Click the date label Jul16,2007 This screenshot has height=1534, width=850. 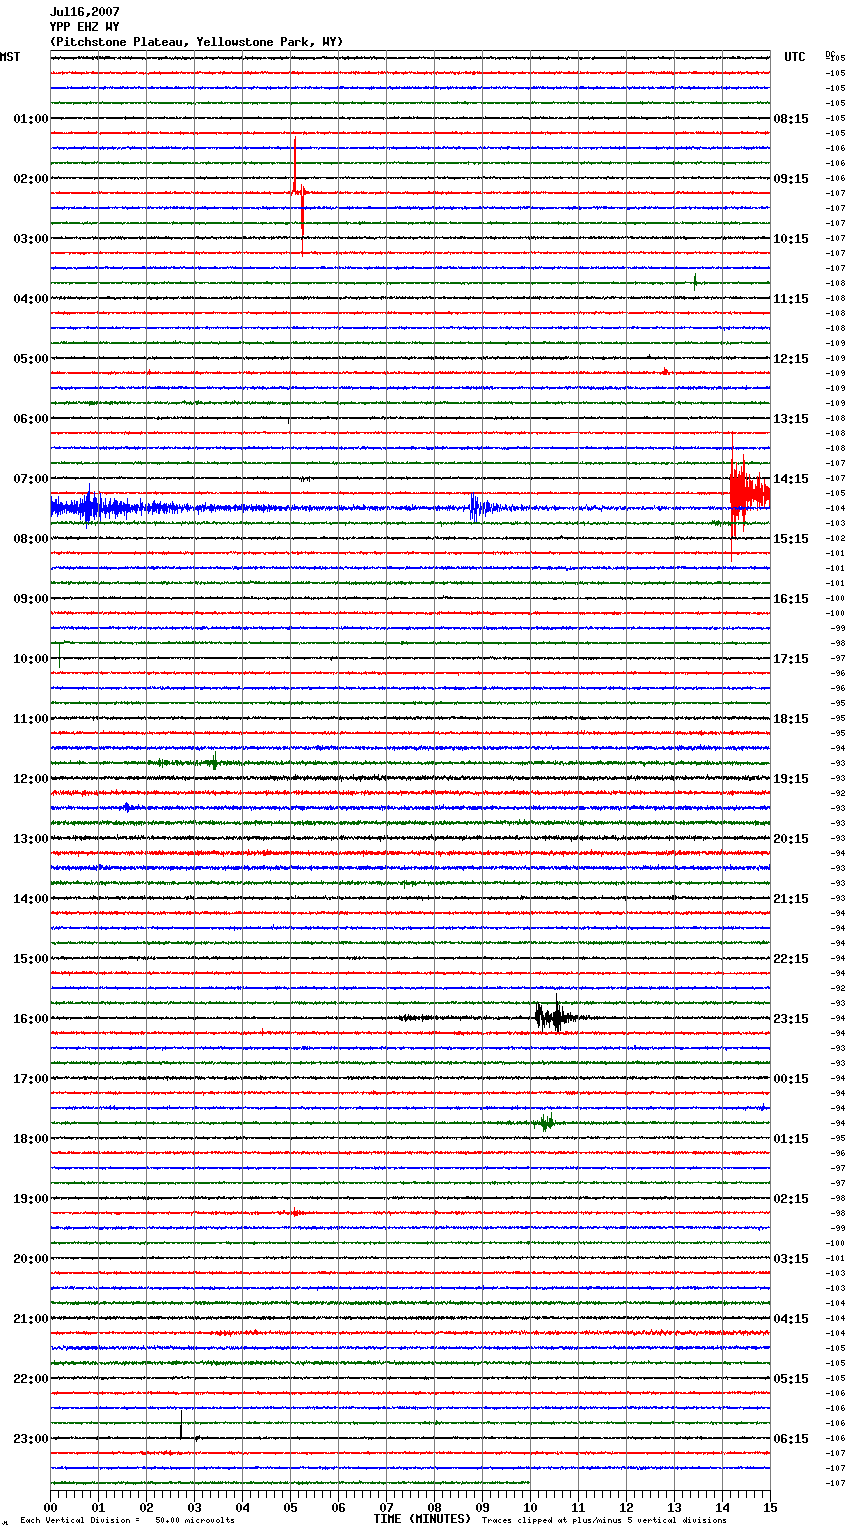point(84,12)
